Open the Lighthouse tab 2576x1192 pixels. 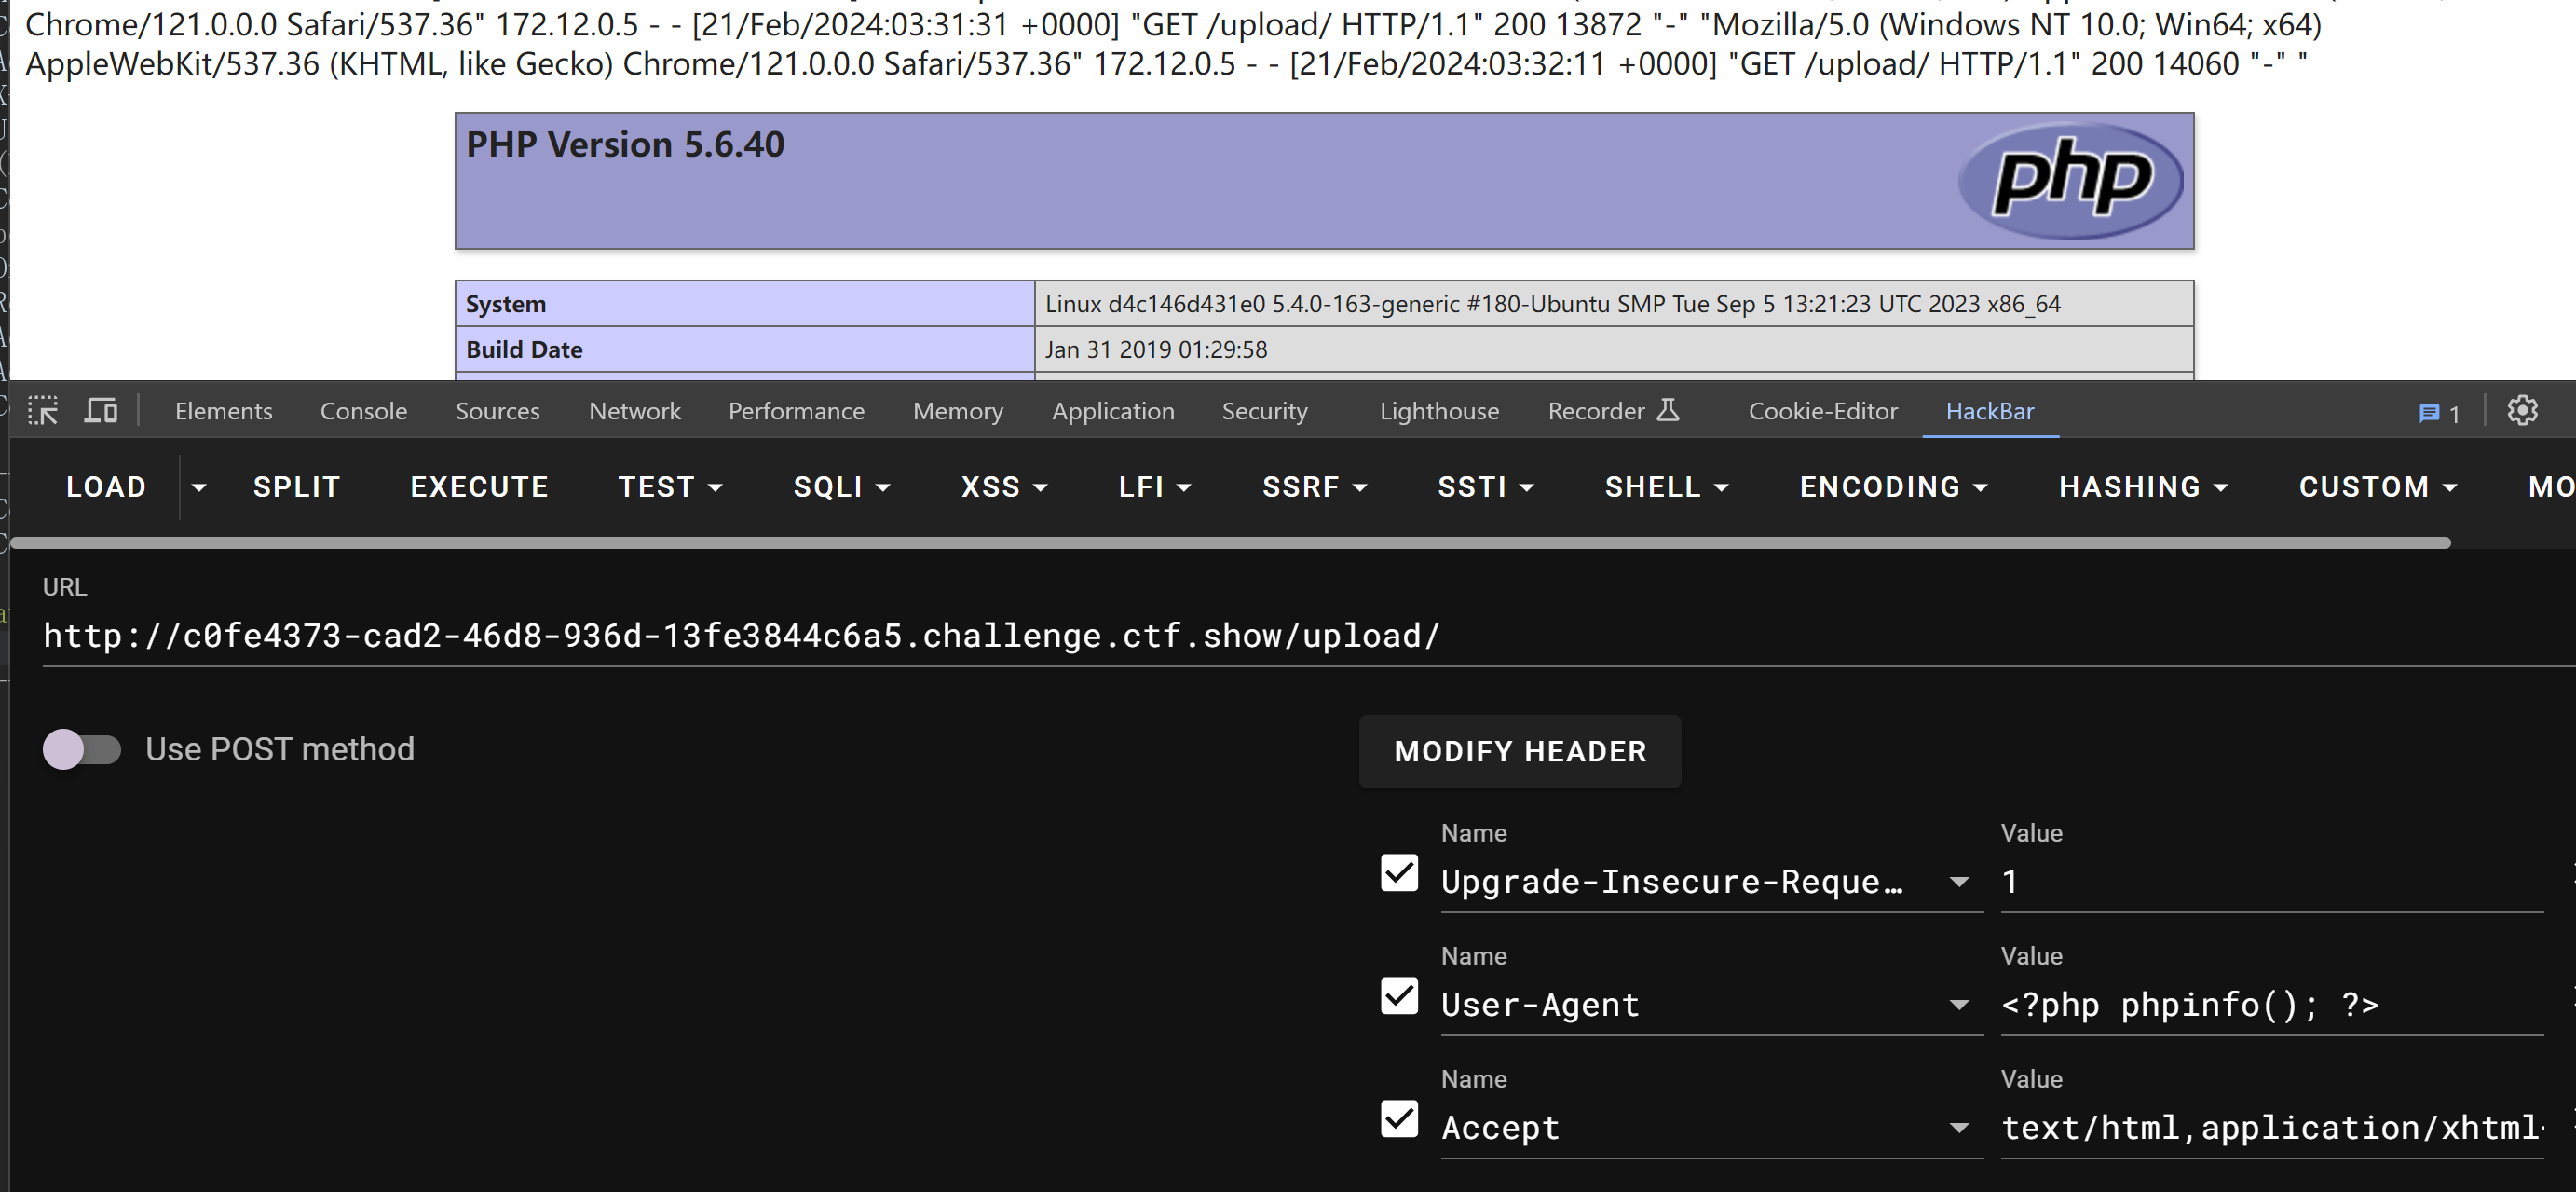pos(1439,411)
